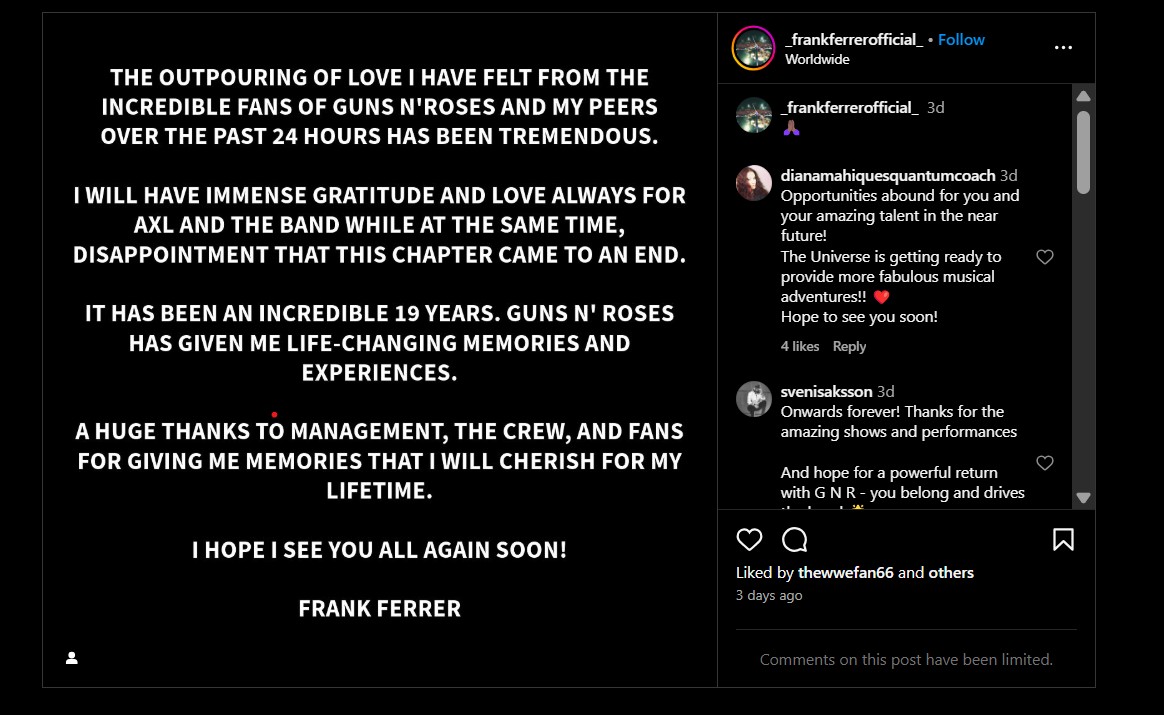View the 4 likes on the comment
This screenshot has width=1164, height=715.
(800, 346)
